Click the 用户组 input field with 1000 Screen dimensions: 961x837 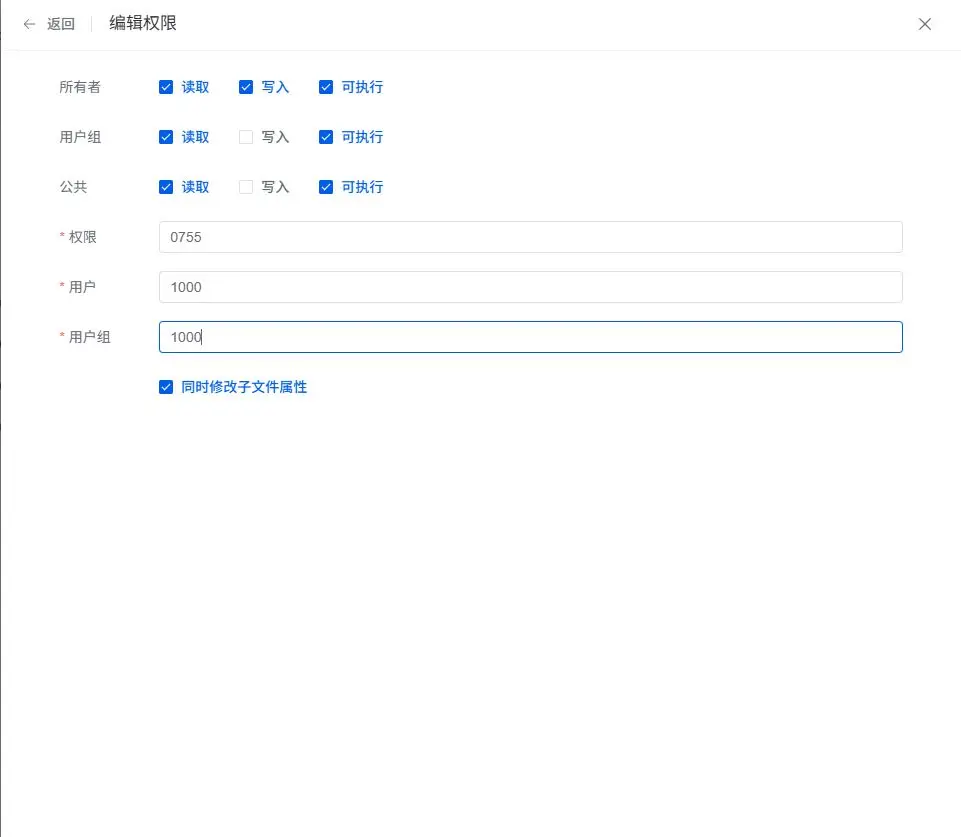pyautogui.click(x=530, y=337)
